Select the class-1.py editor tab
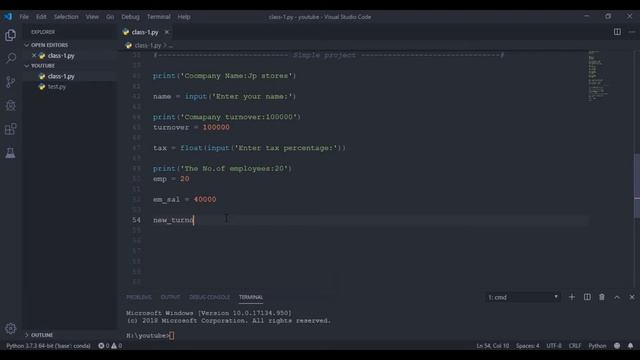Viewport: 640px width, 360px height. [x=145, y=32]
